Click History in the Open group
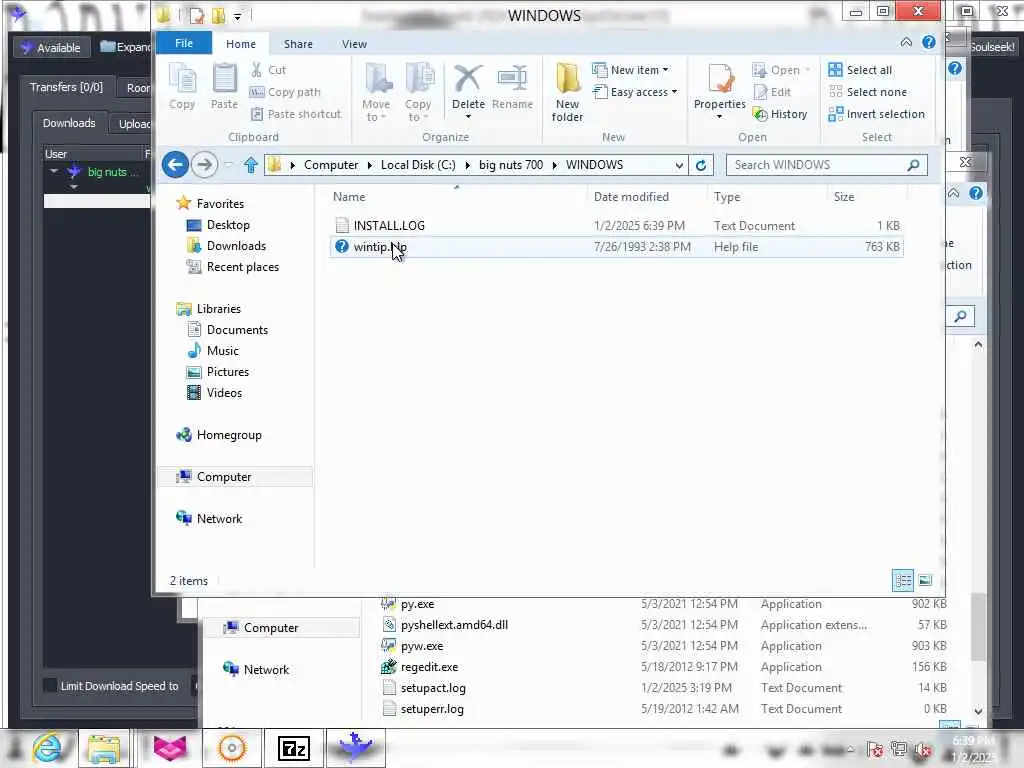Image resolution: width=1024 pixels, height=768 pixels. [x=780, y=114]
